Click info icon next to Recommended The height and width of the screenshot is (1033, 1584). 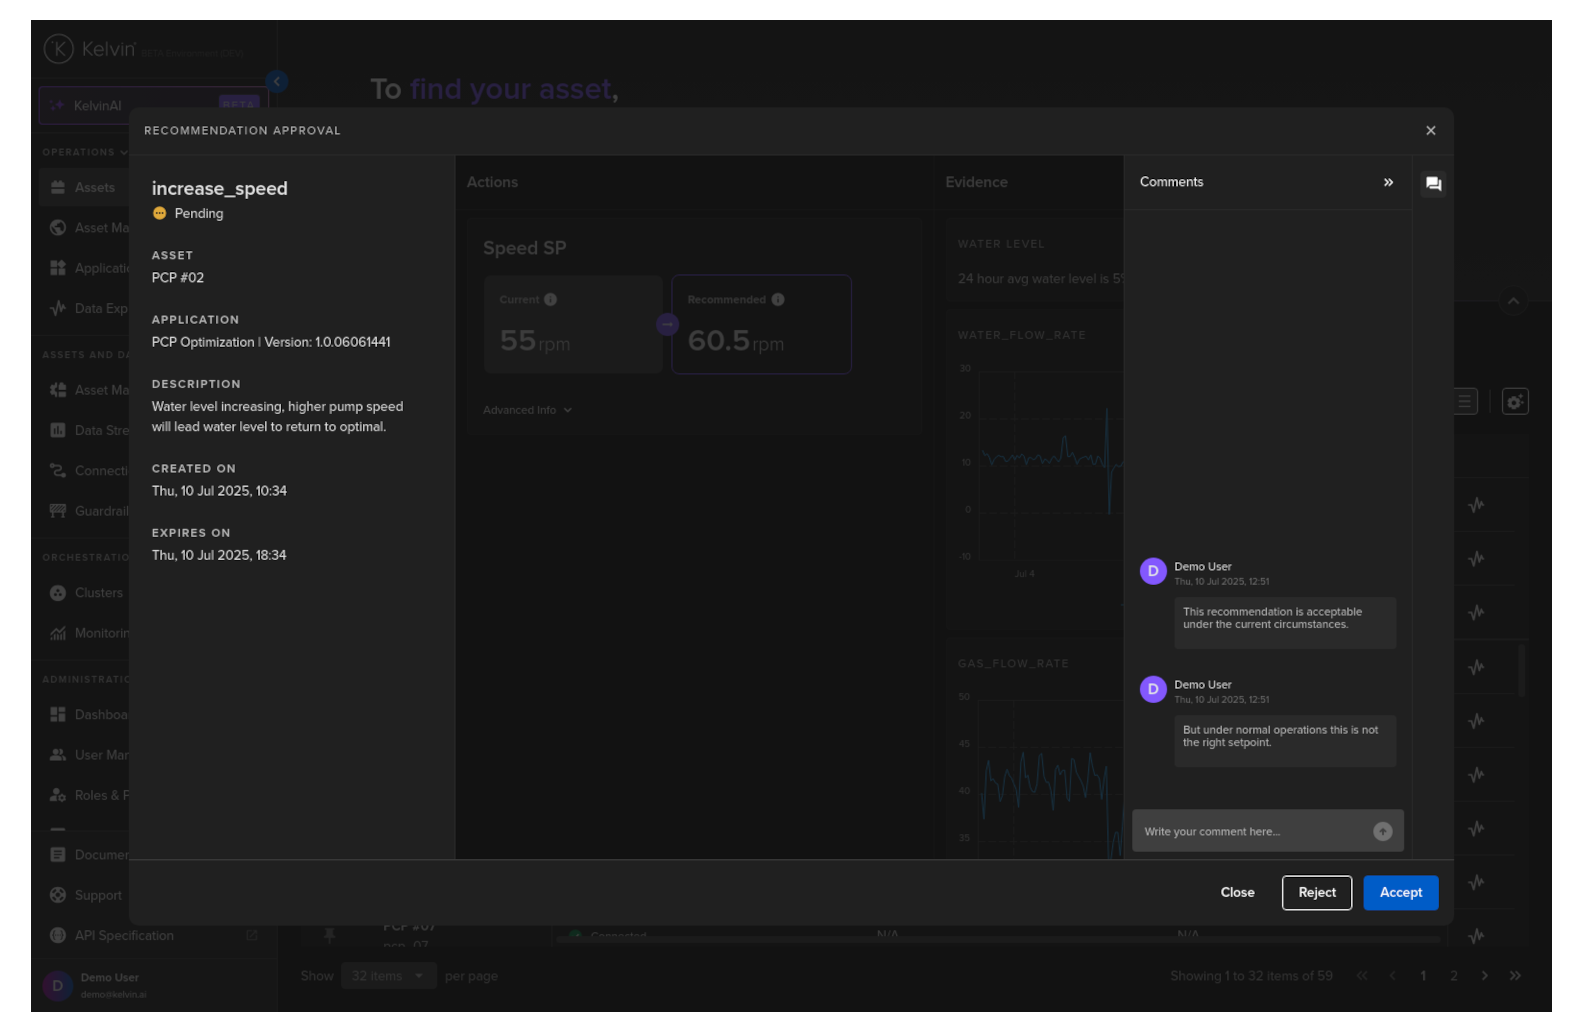(778, 300)
